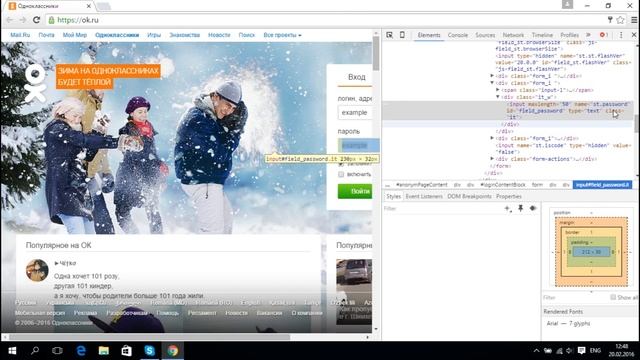
Task: Click the highlighted password field
Action: coord(358,145)
